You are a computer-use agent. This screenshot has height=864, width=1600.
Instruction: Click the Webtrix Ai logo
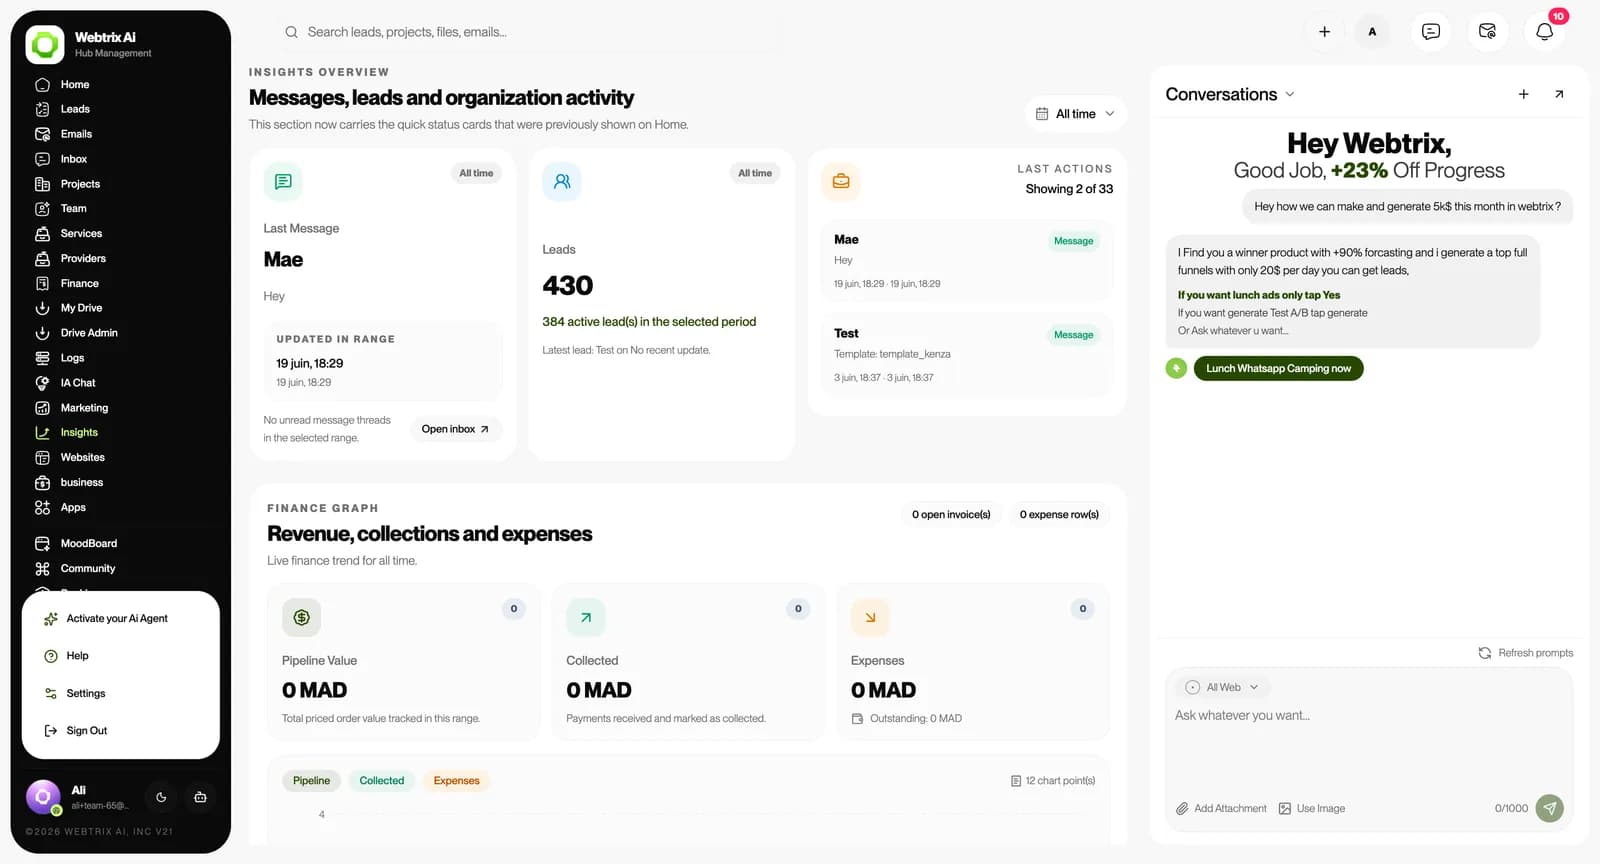45,45
